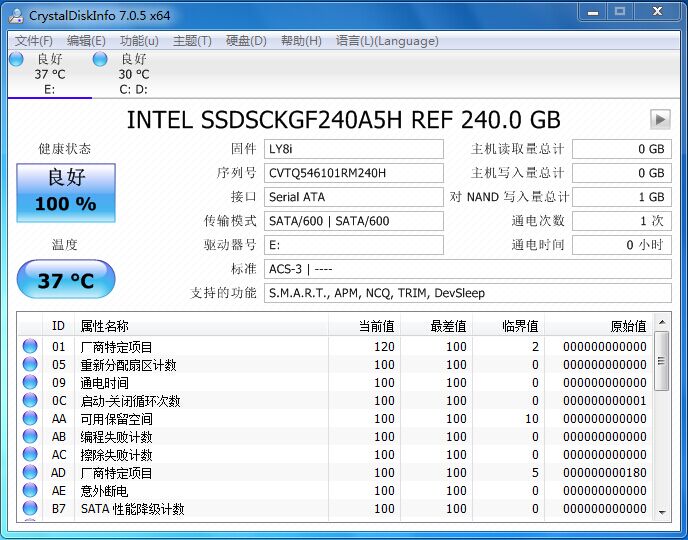Viewport: 688px width, 540px height.
Task: Open the 编辑(E) menu
Action: (x=86, y=41)
